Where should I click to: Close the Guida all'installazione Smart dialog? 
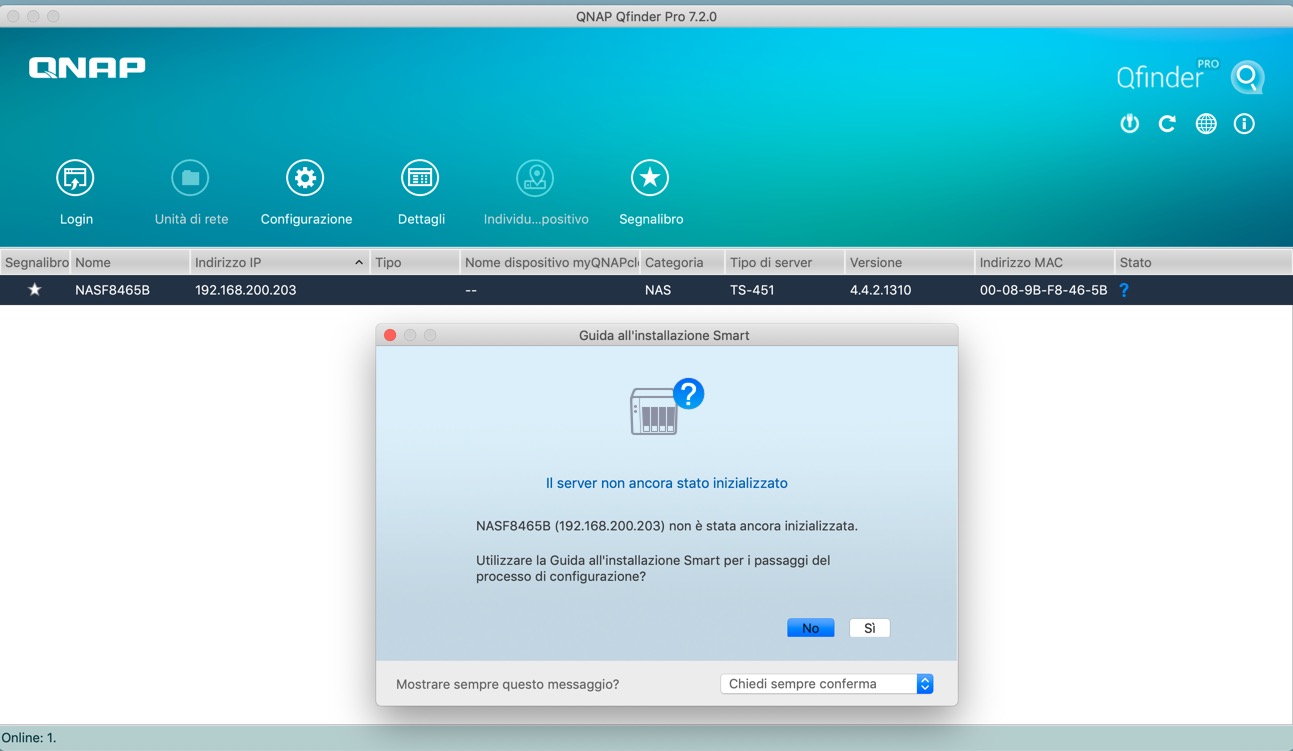click(390, 335)
